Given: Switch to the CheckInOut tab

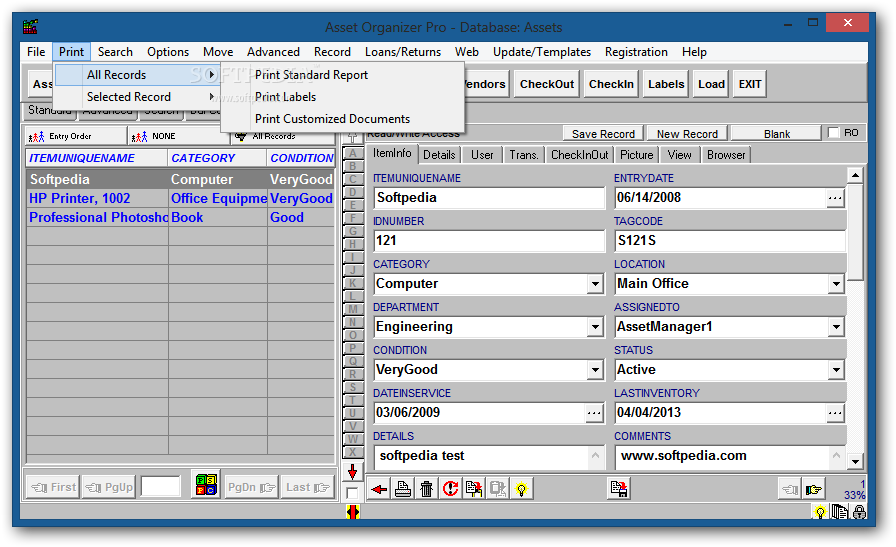Looking at the screenshot, I should pyautogui.click(x=579, y=155).
